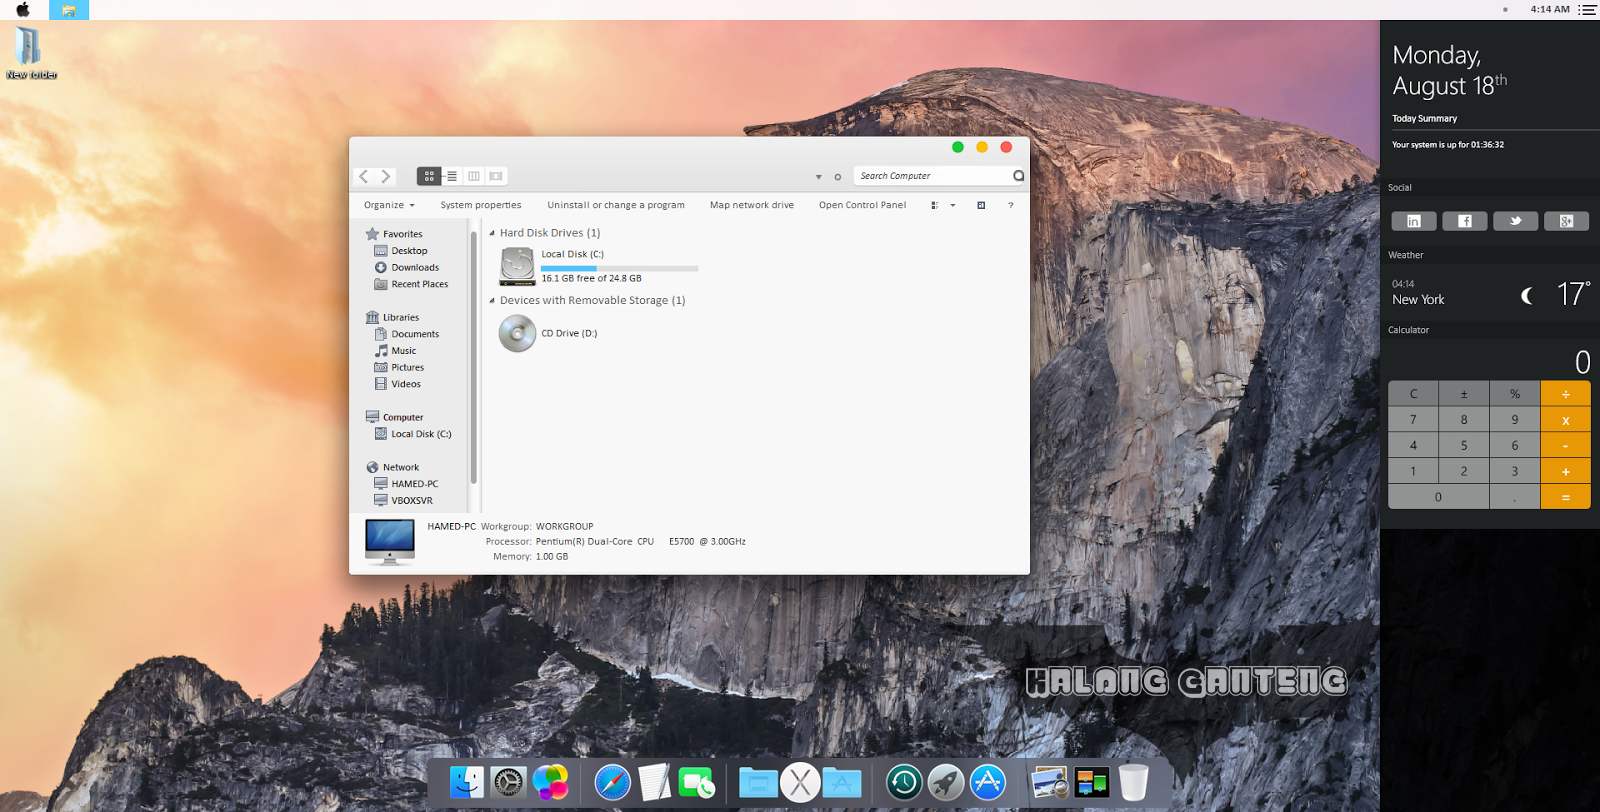Switch to icon grid view

coord(429,176)
